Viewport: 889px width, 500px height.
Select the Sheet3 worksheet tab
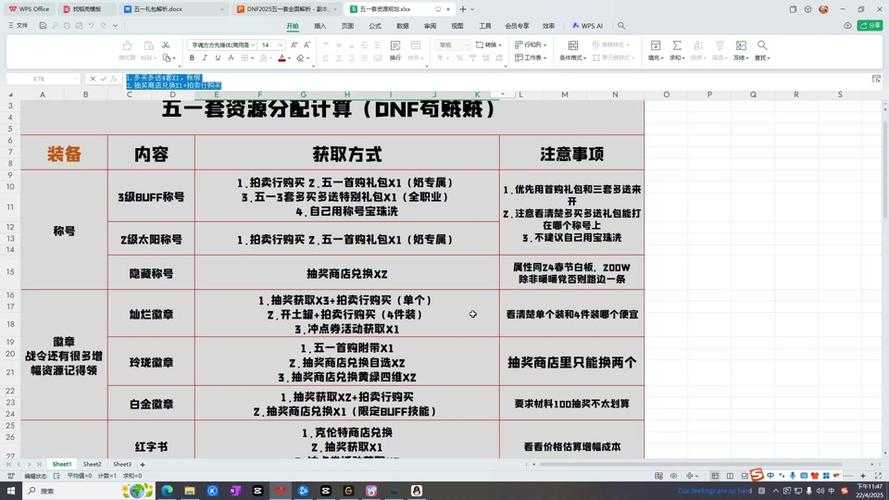click(122, 464)
